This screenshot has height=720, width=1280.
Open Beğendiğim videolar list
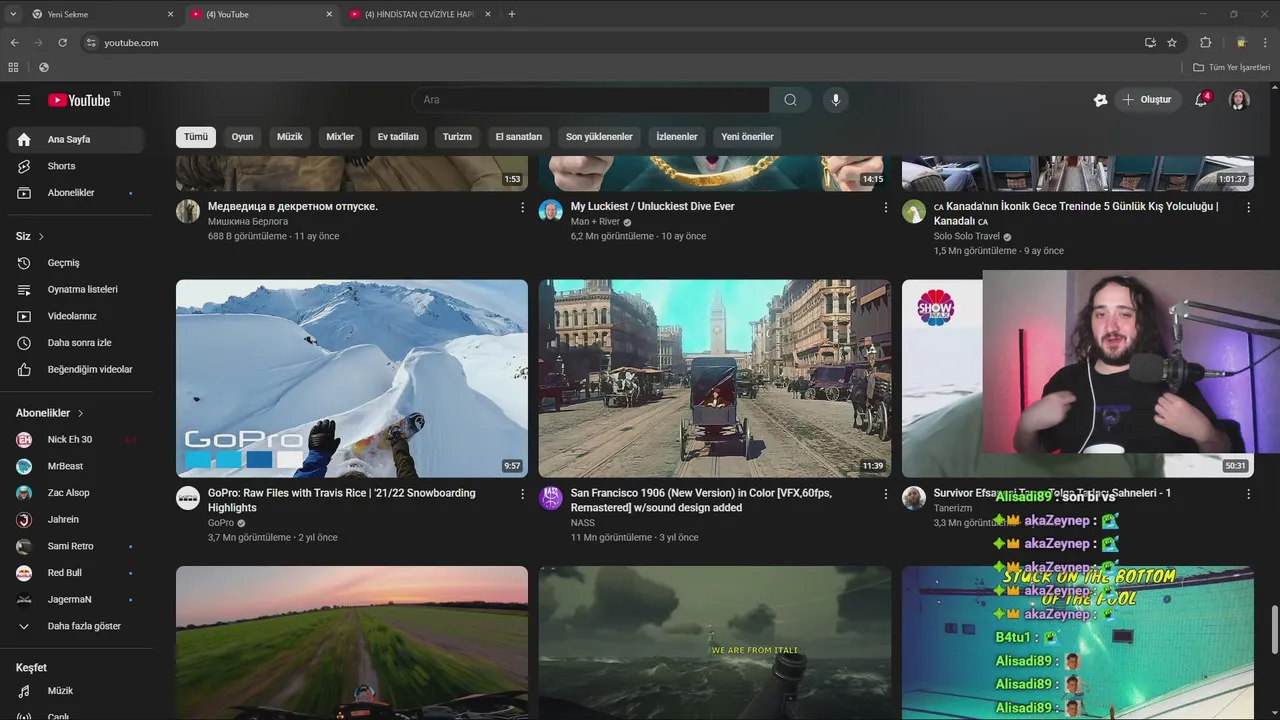(76, 369)
